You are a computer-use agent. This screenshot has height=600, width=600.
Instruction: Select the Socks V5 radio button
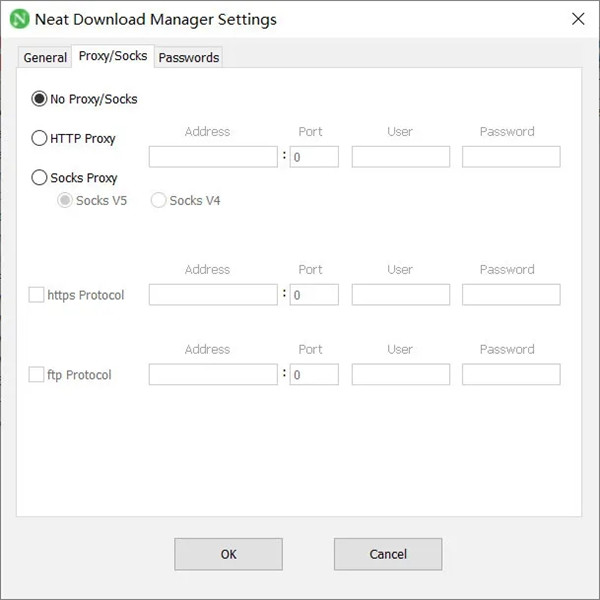click(66, 200)
